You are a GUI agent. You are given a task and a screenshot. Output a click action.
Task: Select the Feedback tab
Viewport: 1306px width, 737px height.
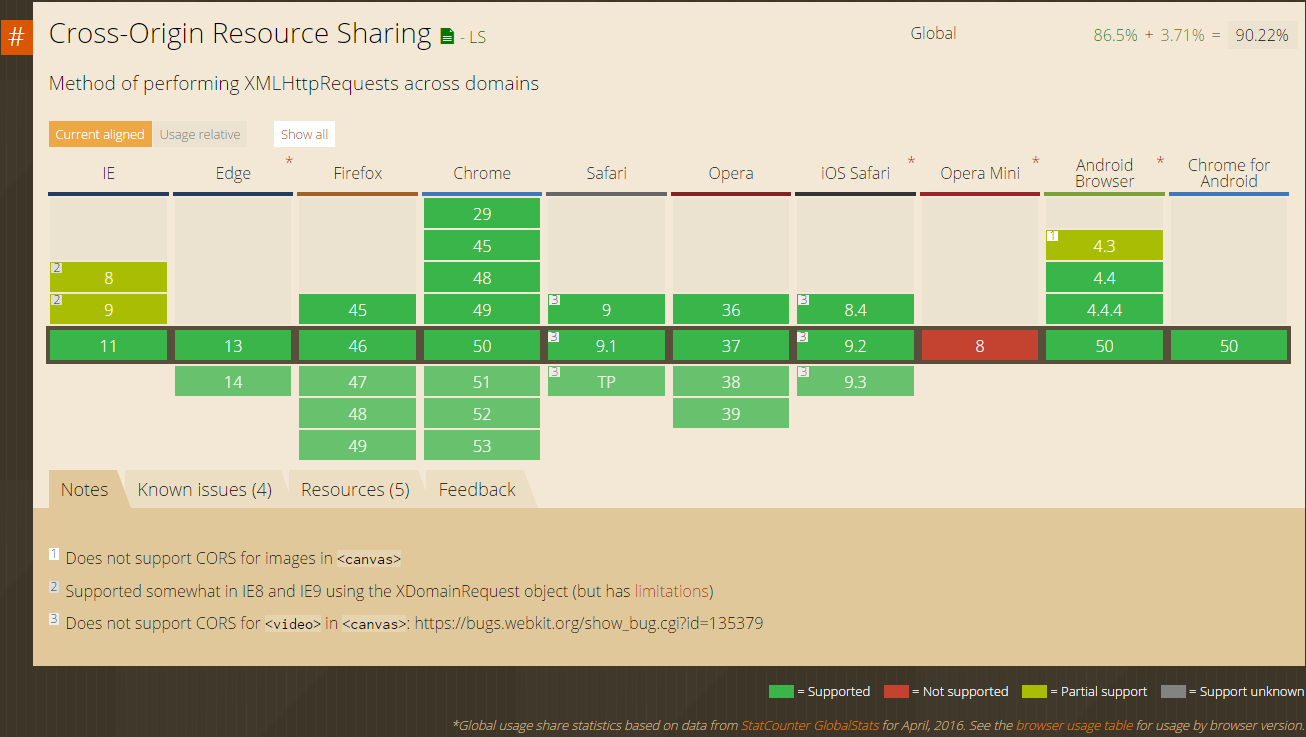pyautogui.click(x=477, y=489)
